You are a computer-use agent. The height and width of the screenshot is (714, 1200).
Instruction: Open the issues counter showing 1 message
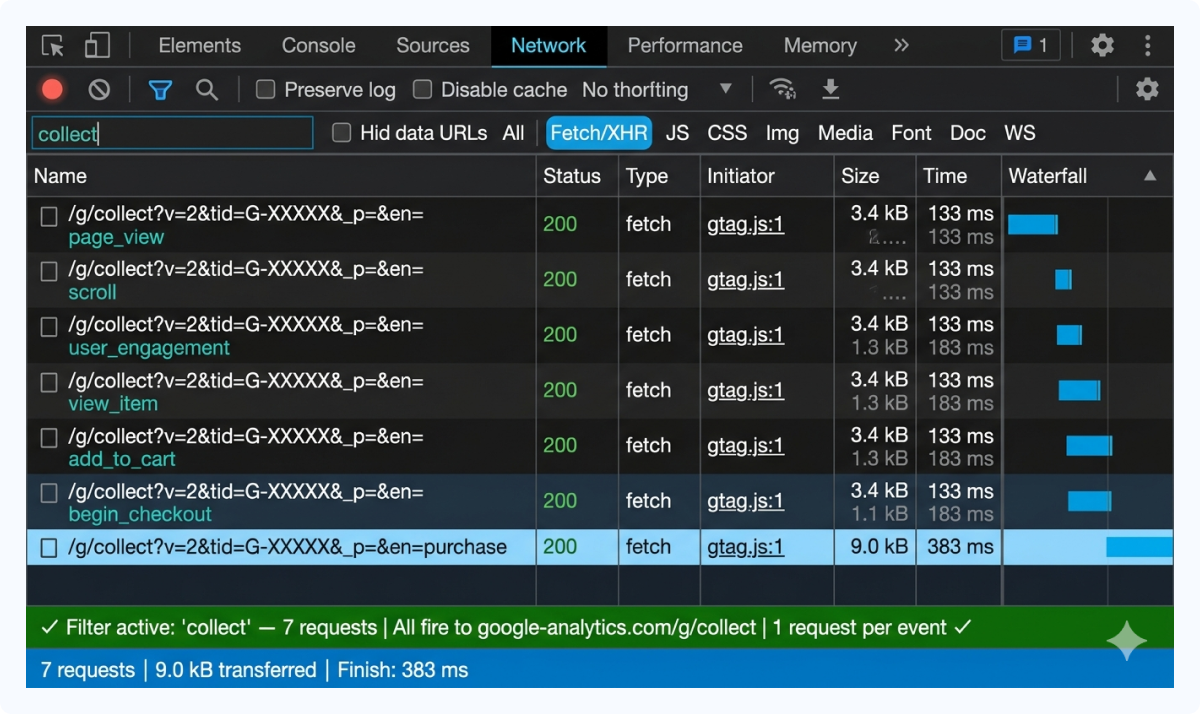tap(1030, 45)
